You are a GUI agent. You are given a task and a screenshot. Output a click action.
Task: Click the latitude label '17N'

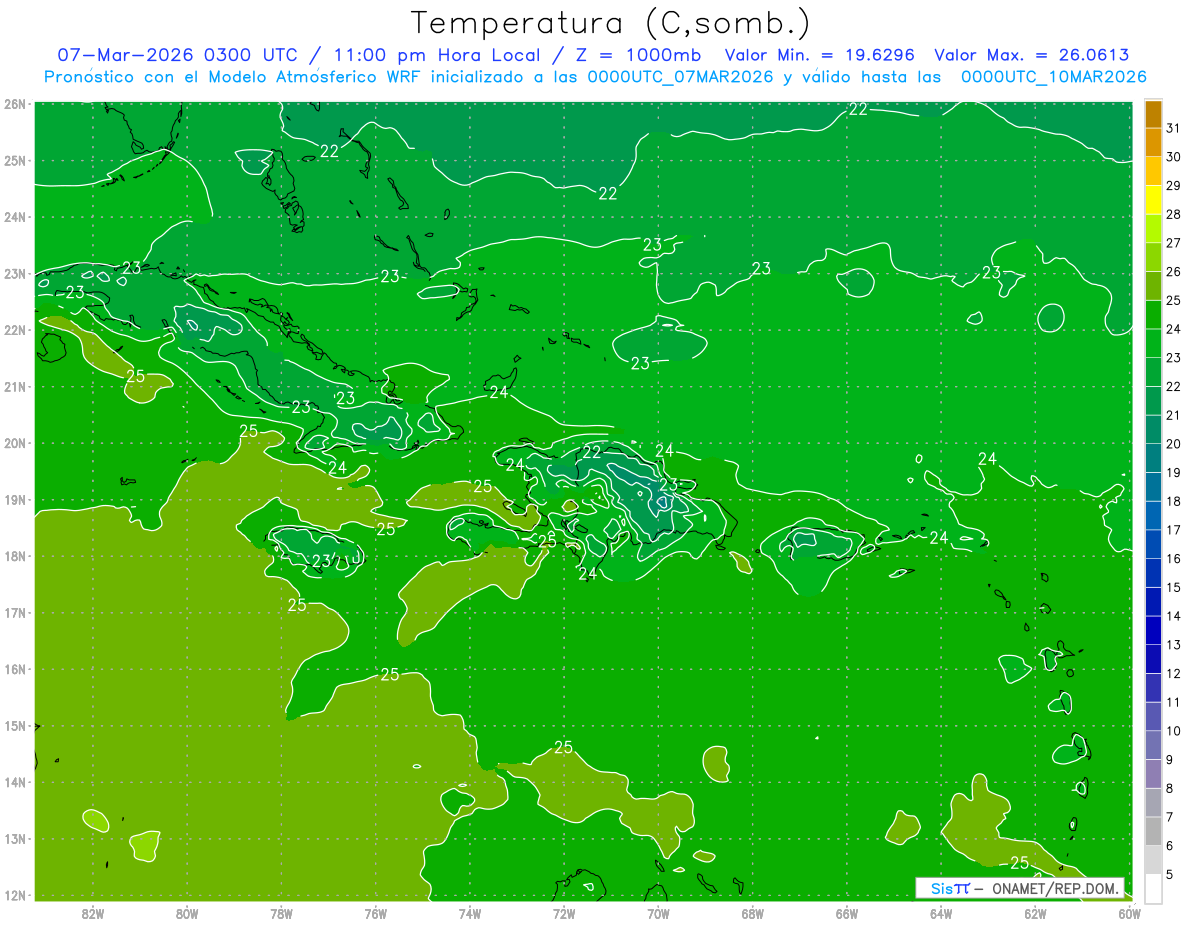pyautogui.click(x=15, y=613)
